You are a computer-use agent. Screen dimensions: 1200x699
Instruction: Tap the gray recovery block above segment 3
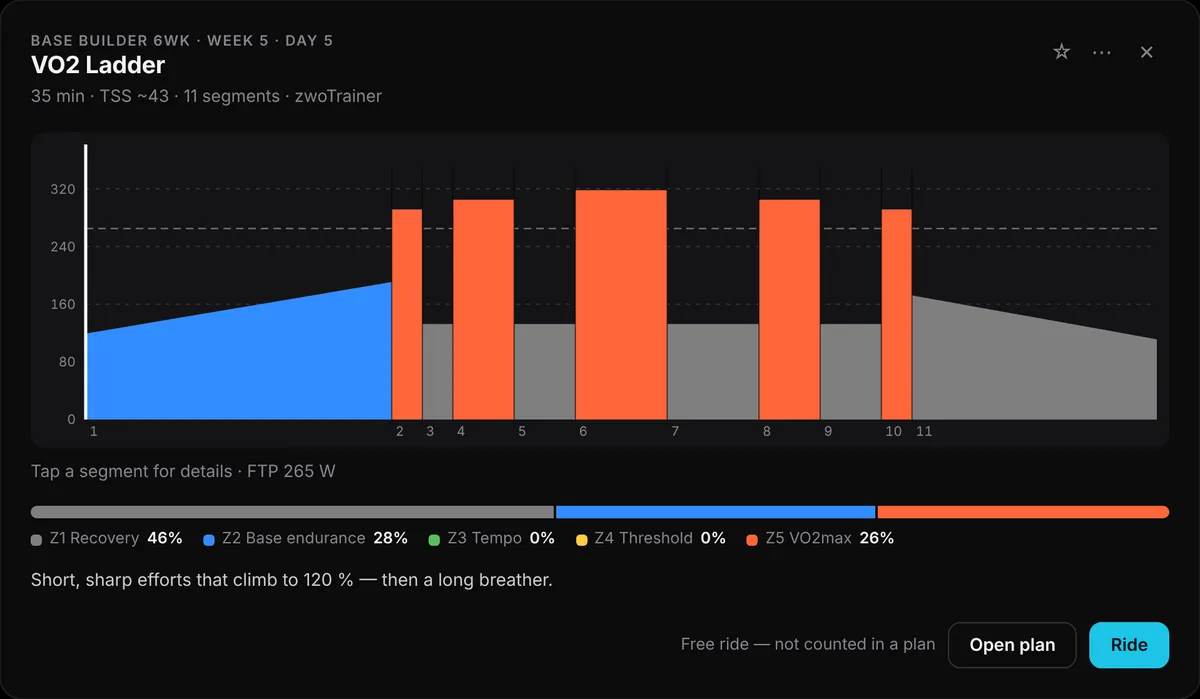[438, 371]
